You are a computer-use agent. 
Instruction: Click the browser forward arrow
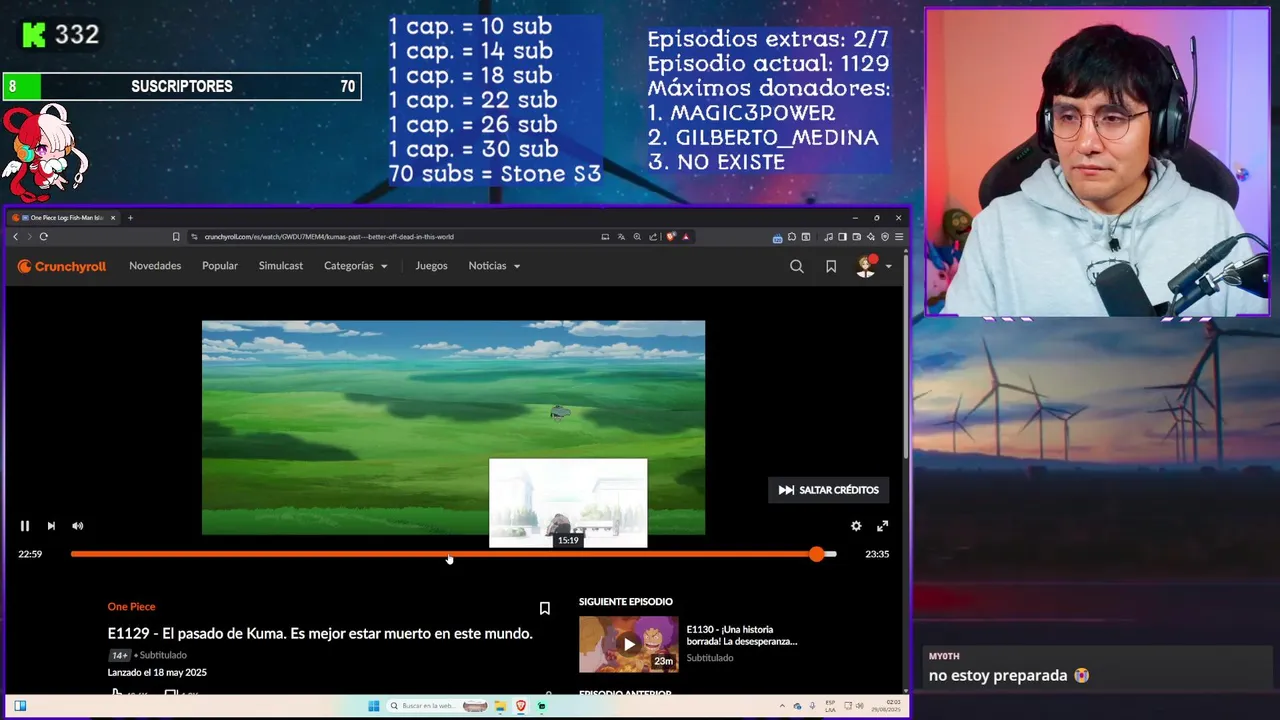pos(29,237)
